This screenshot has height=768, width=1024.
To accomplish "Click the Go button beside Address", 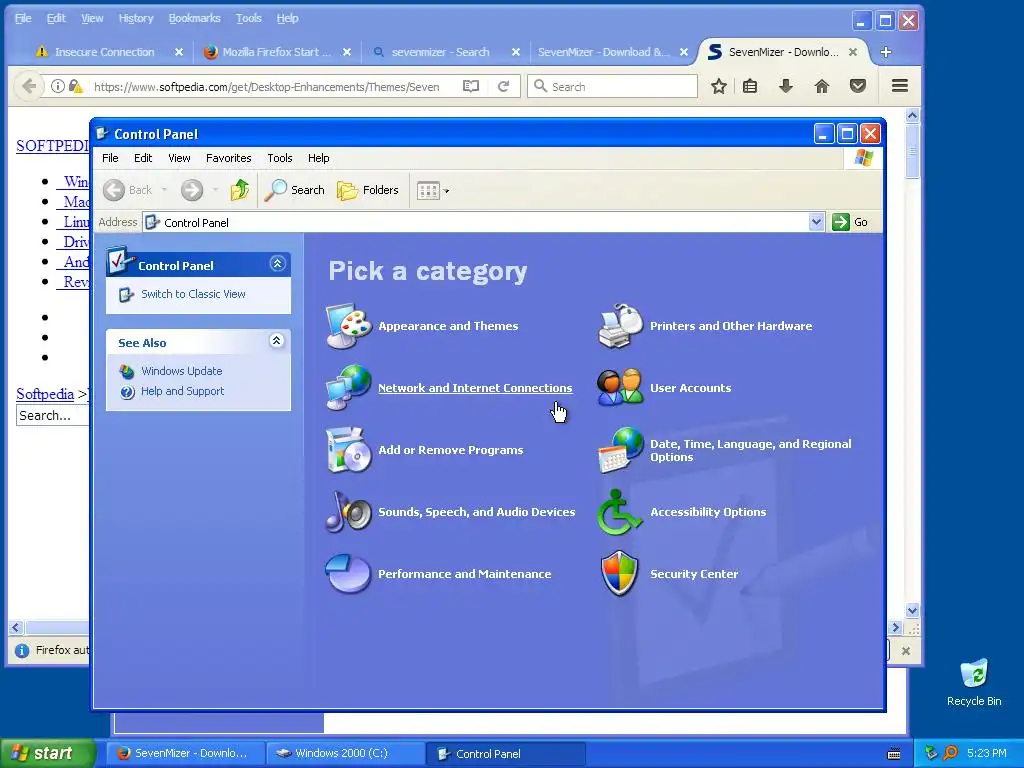I will point(850,222).
